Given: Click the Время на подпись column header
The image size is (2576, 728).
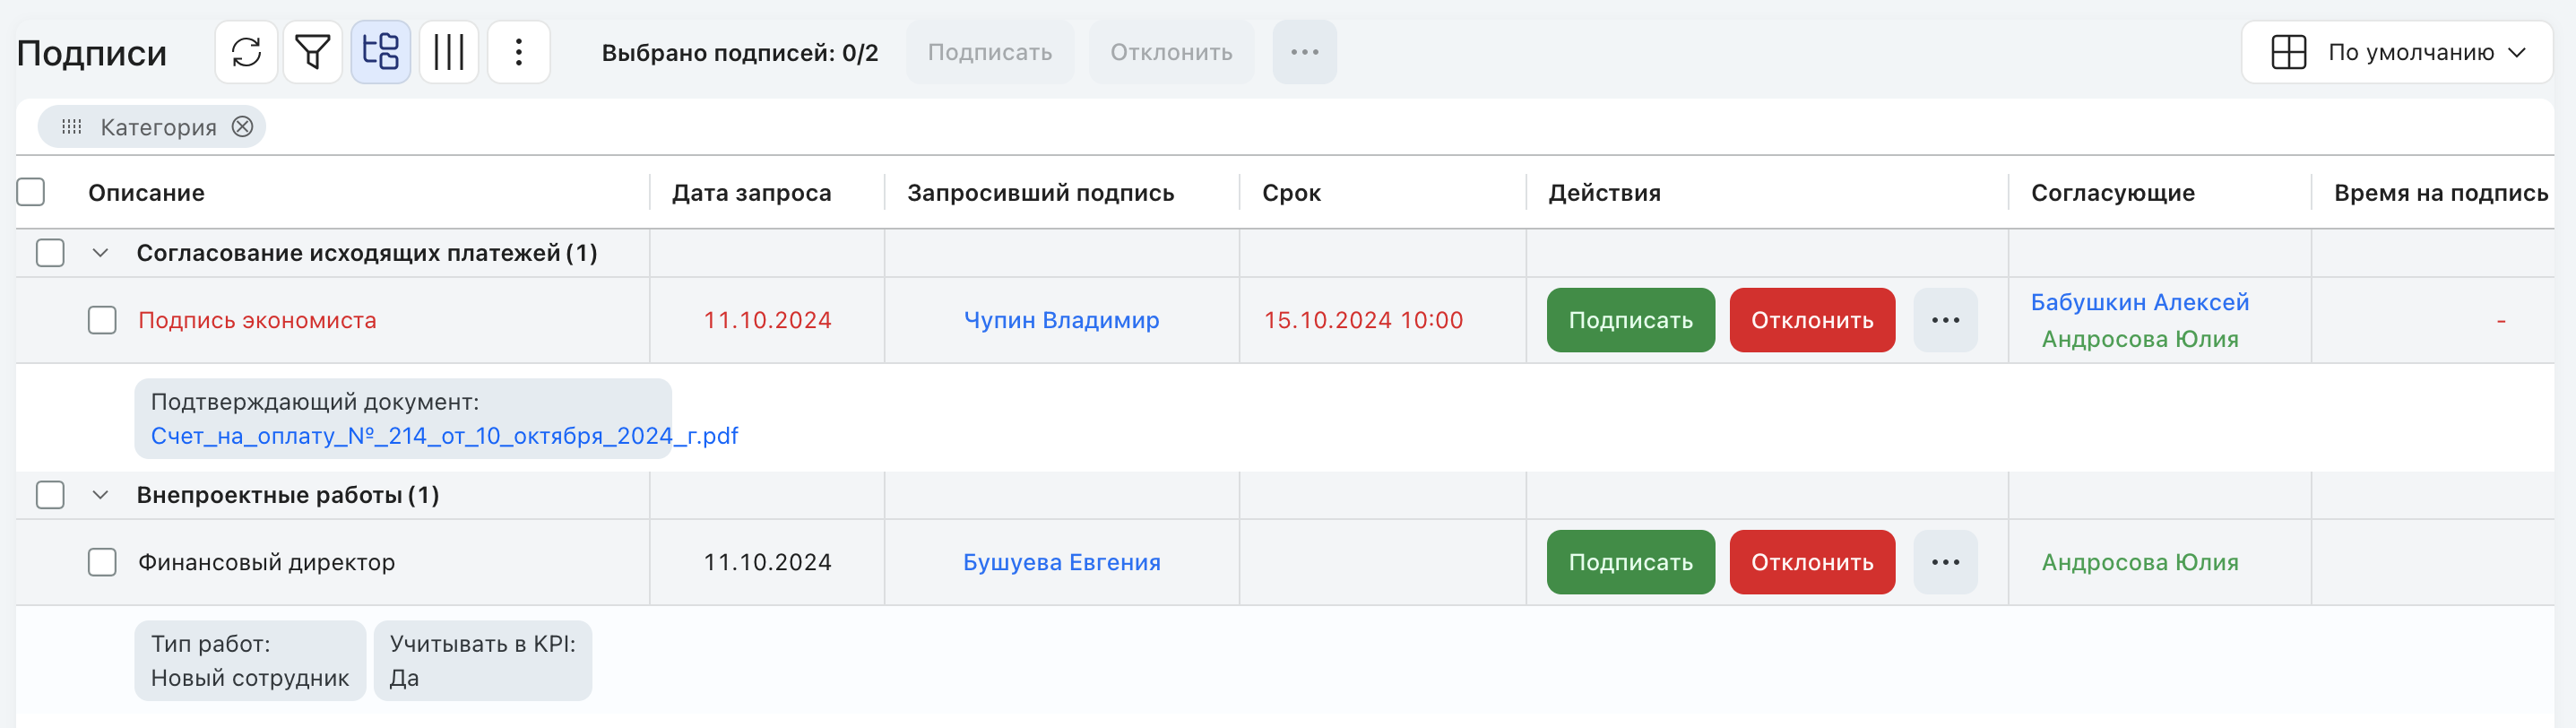Looking at the screenshot, I should 2441,193.
